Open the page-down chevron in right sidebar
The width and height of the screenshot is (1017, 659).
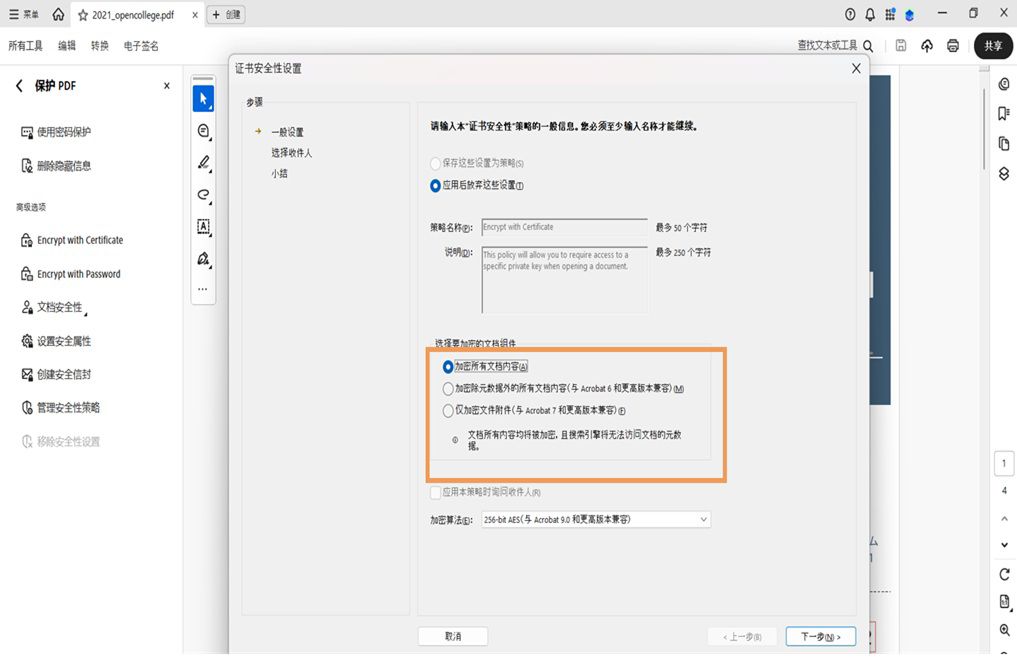[x=1003, y=544]
